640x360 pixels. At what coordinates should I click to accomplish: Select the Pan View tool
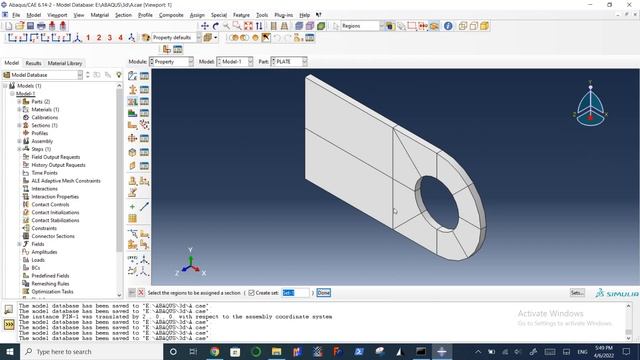pyautogui.click(x=205, y=26)
